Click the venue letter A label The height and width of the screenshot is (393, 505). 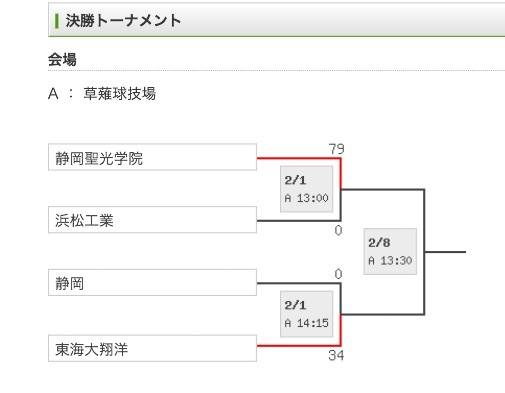pyautogui.click(x=53, y=94)
